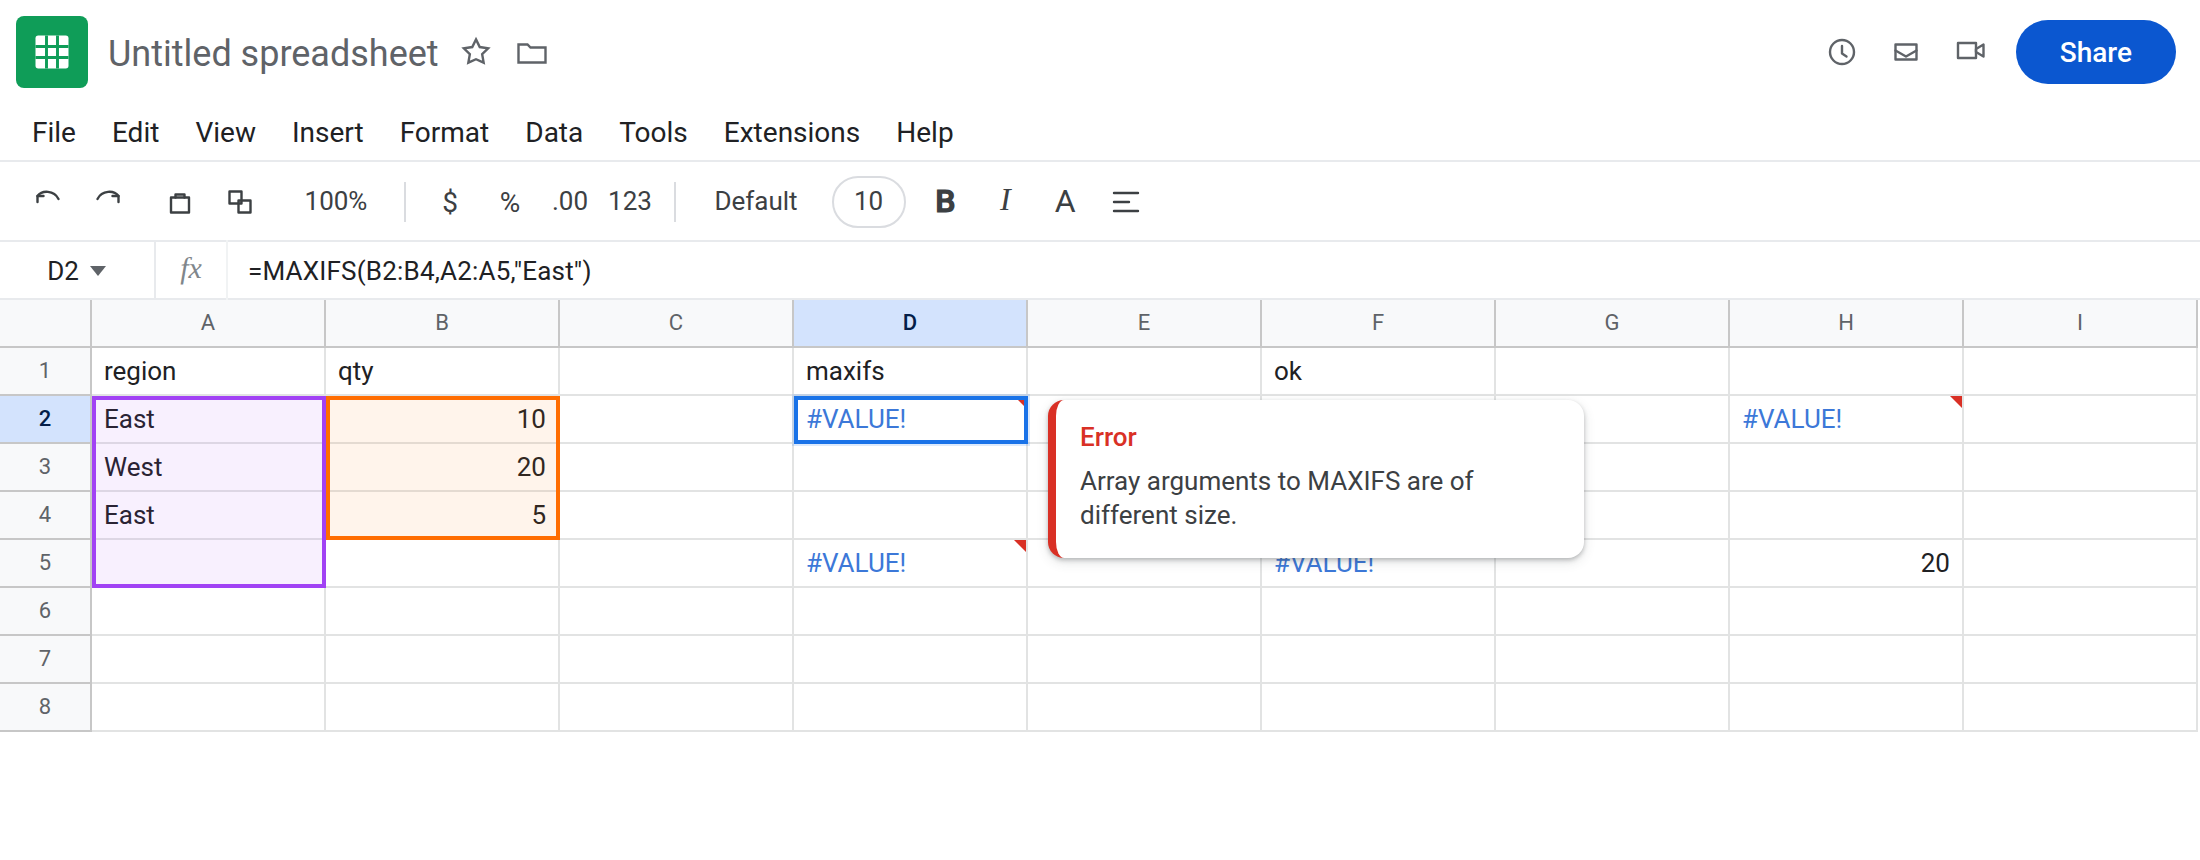Select the #VALUE! cell in D2
Viewport: 2200px width, 860px height.
tap(910, 419)
